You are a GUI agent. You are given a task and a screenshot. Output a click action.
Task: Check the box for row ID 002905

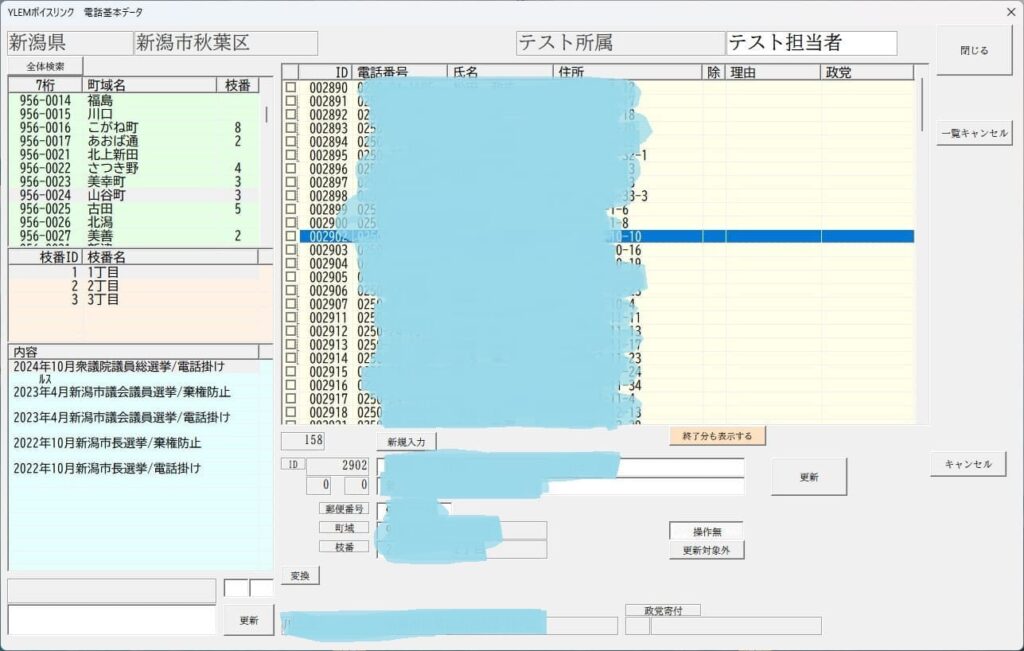tap(291, 277)
